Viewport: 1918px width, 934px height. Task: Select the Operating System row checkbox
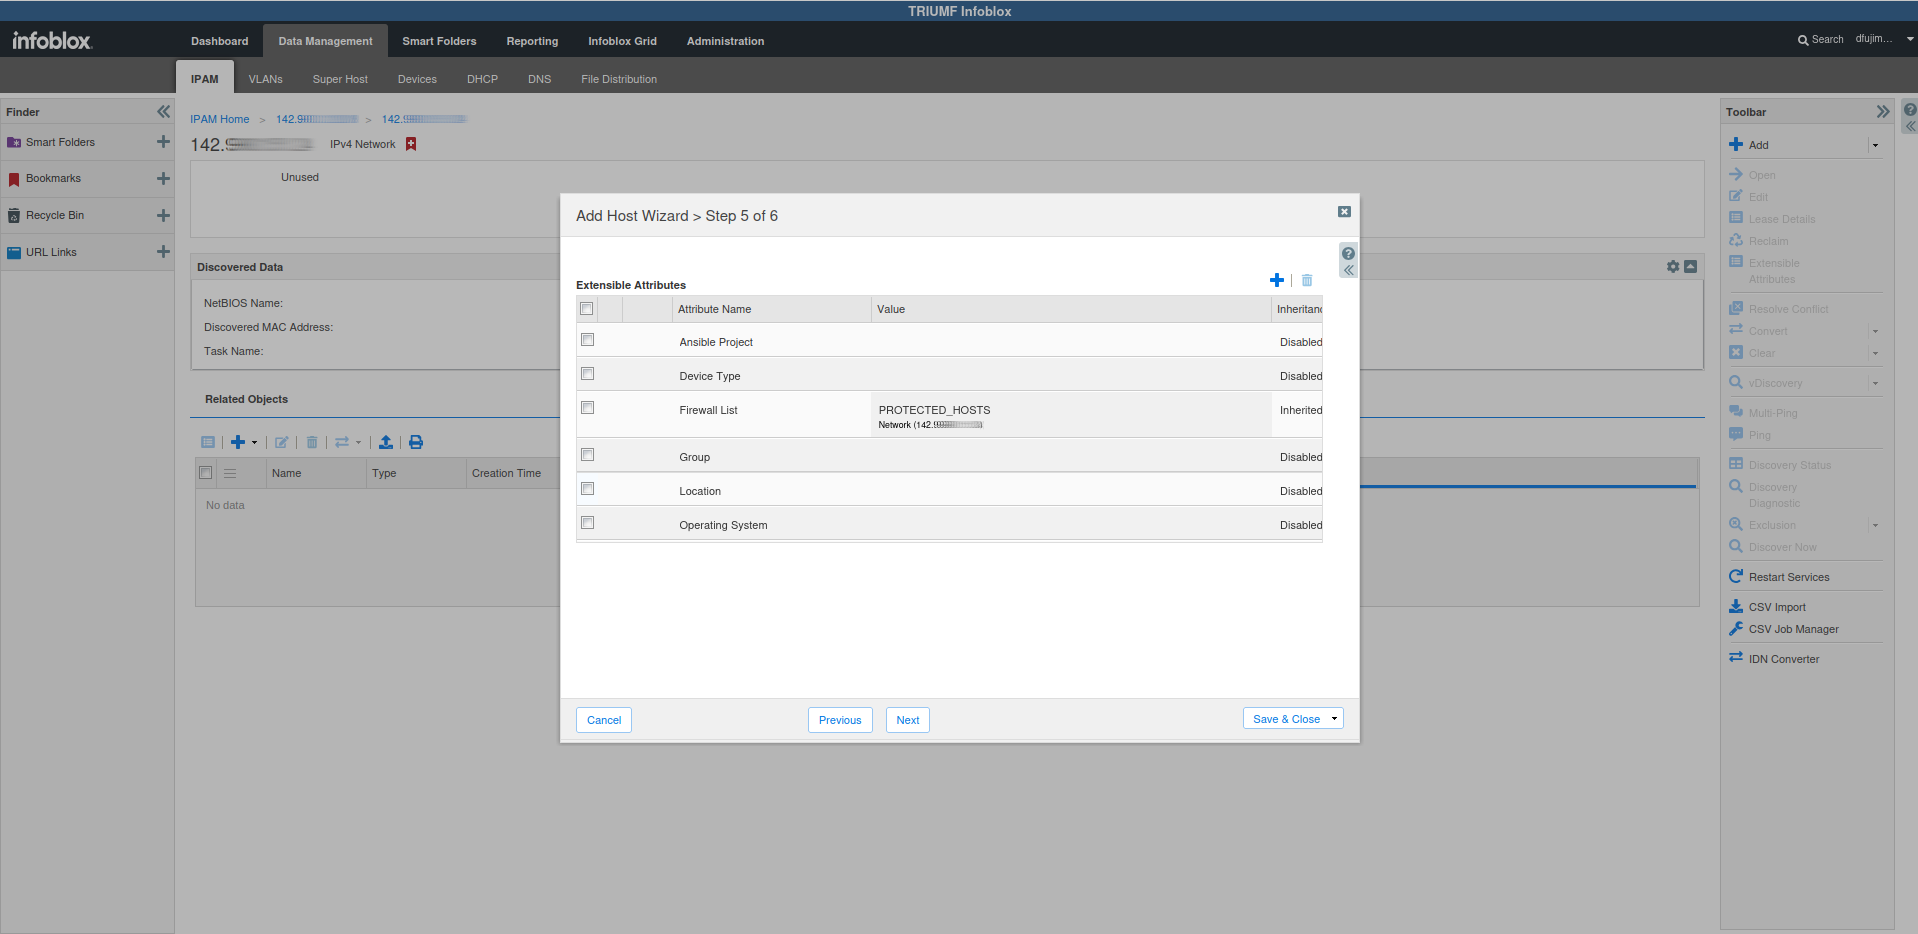point(588,523)
